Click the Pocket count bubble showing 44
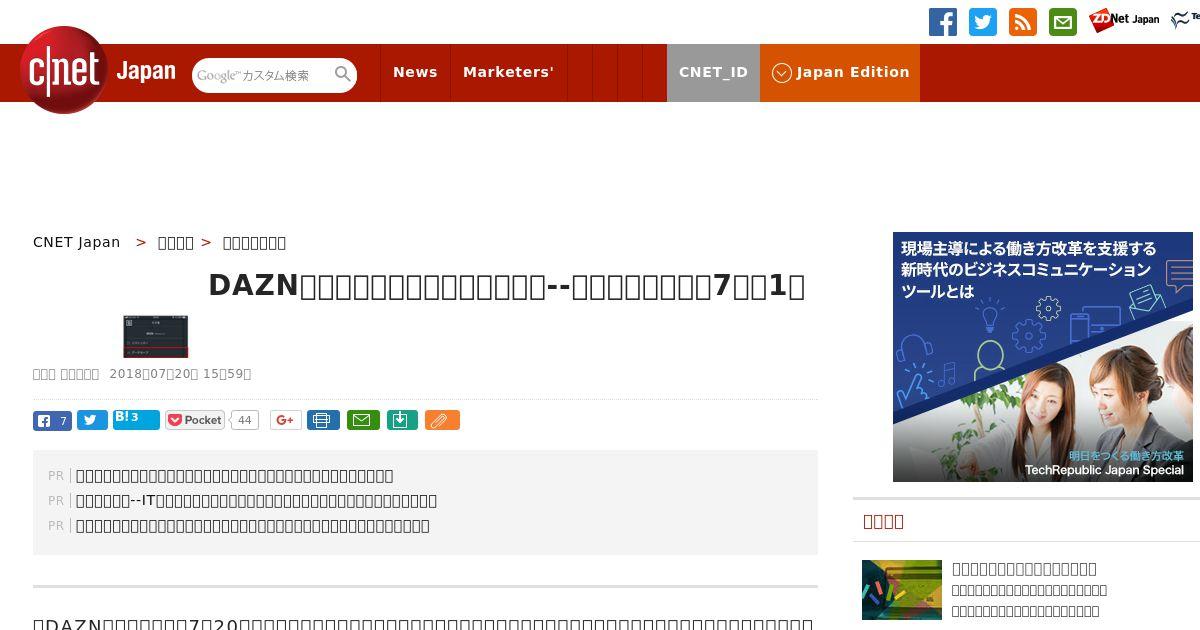This screenshot has width=1200, height=630. pos(244,420)
